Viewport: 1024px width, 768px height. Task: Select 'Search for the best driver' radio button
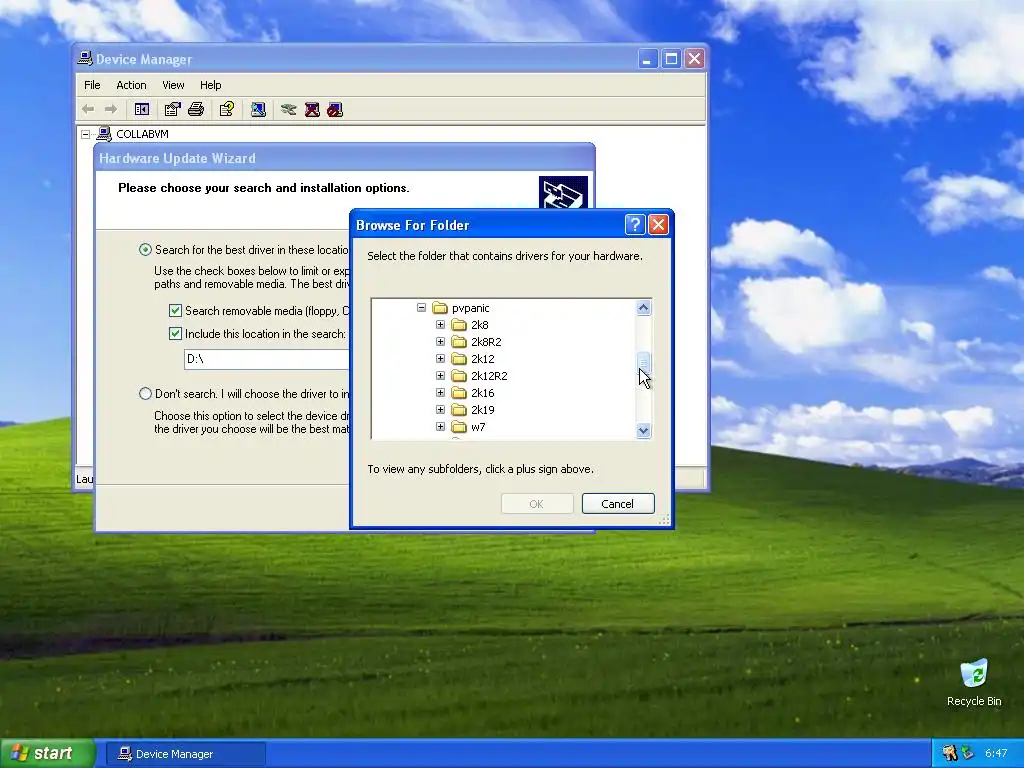click(145, 249)
